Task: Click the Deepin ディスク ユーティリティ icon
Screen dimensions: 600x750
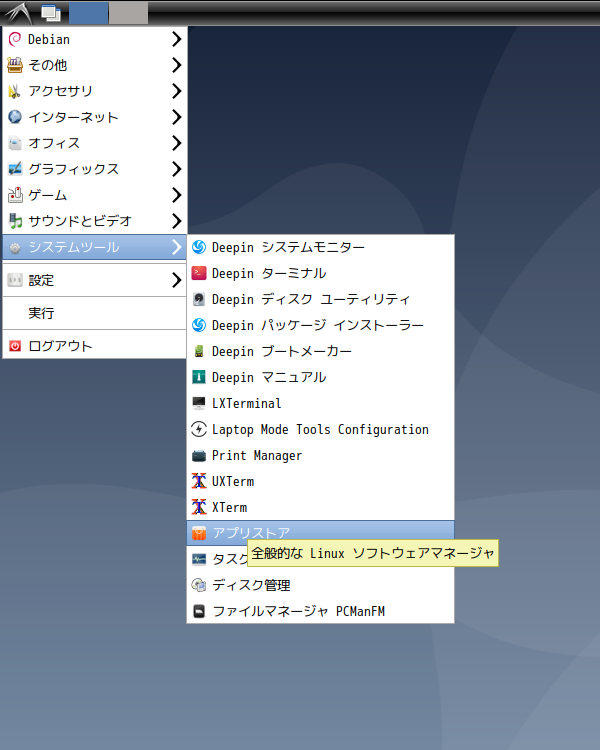Action: point(199,299)
